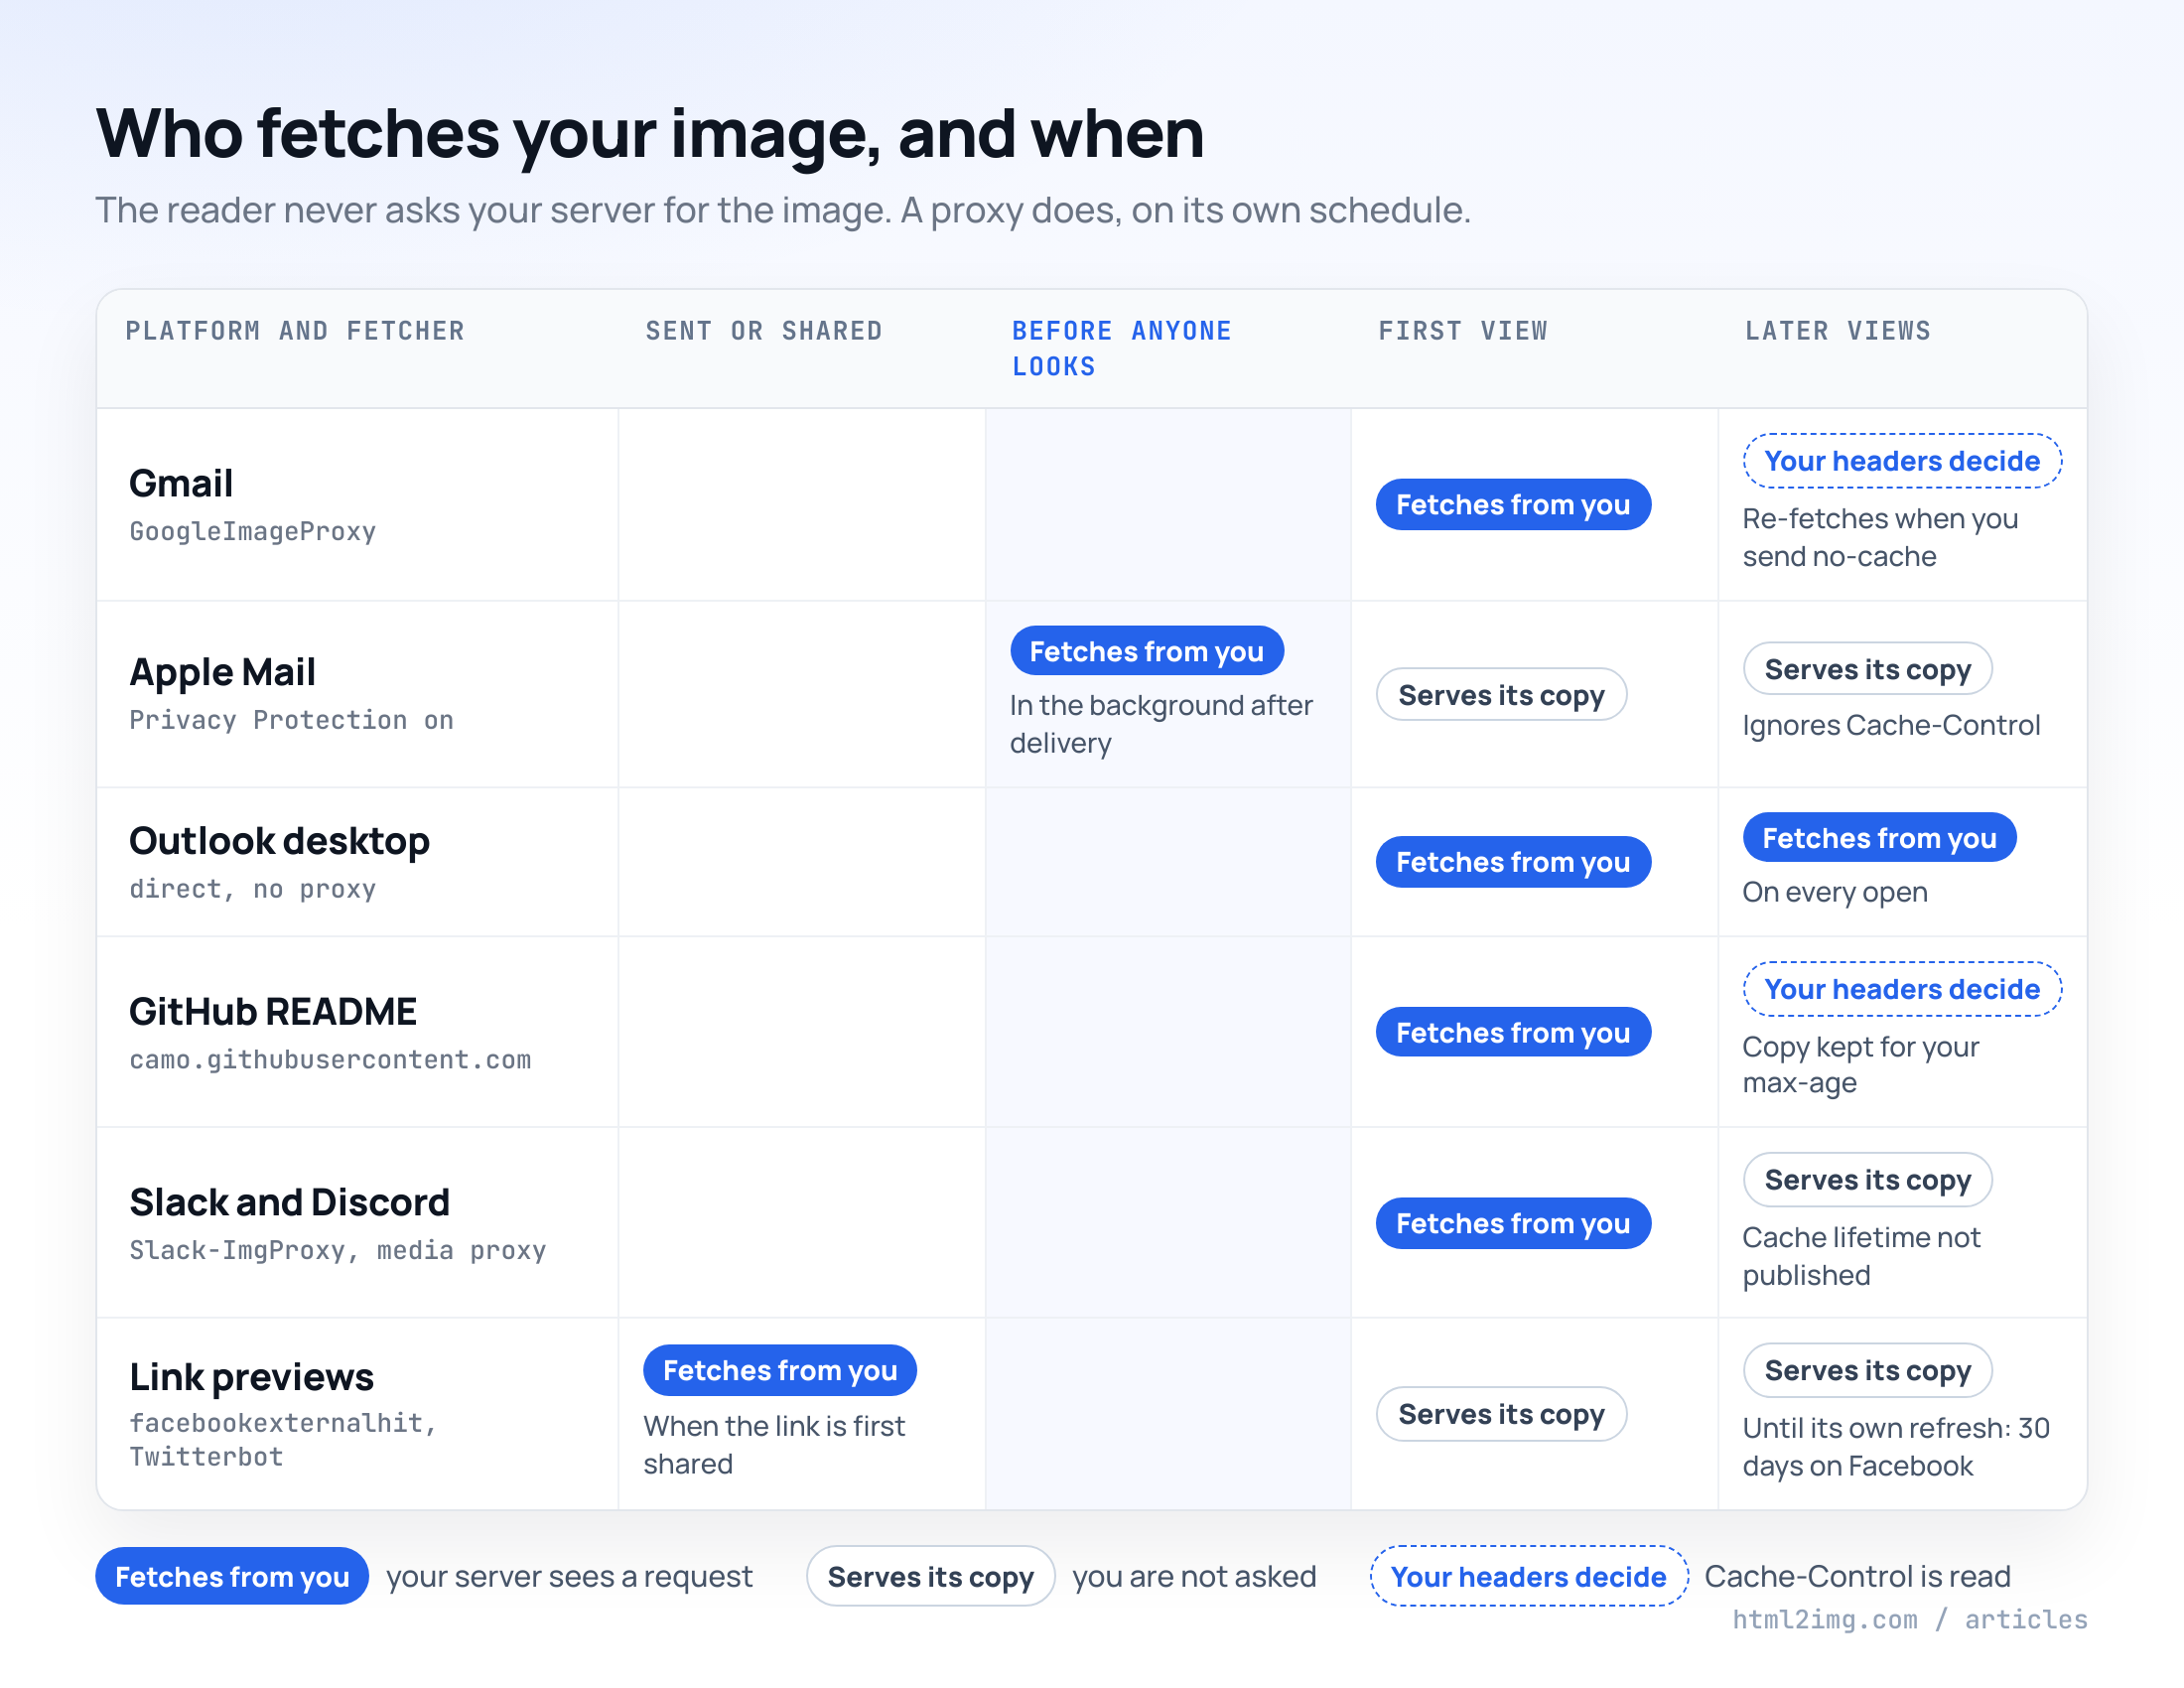Image resolution: width=2184 pixels, height=1688 pixels.
Task: Click the 'Slack-ImgProxy, media proxy' label
Action: 338,1250
